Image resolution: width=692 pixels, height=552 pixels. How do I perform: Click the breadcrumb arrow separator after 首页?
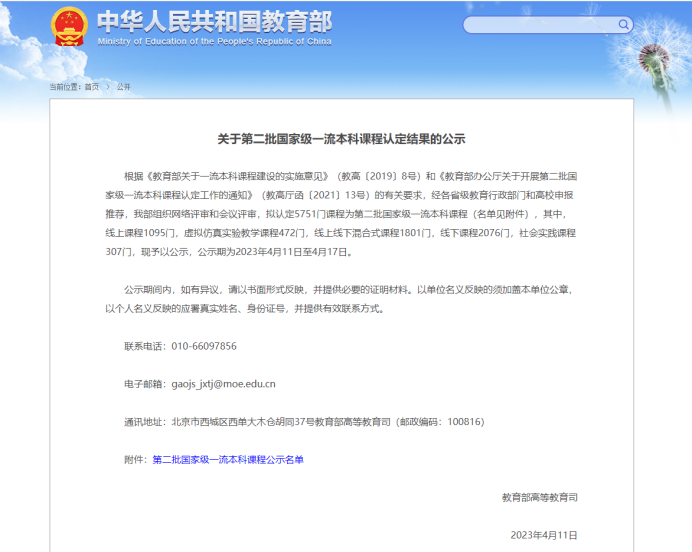[x=107, y=87]
